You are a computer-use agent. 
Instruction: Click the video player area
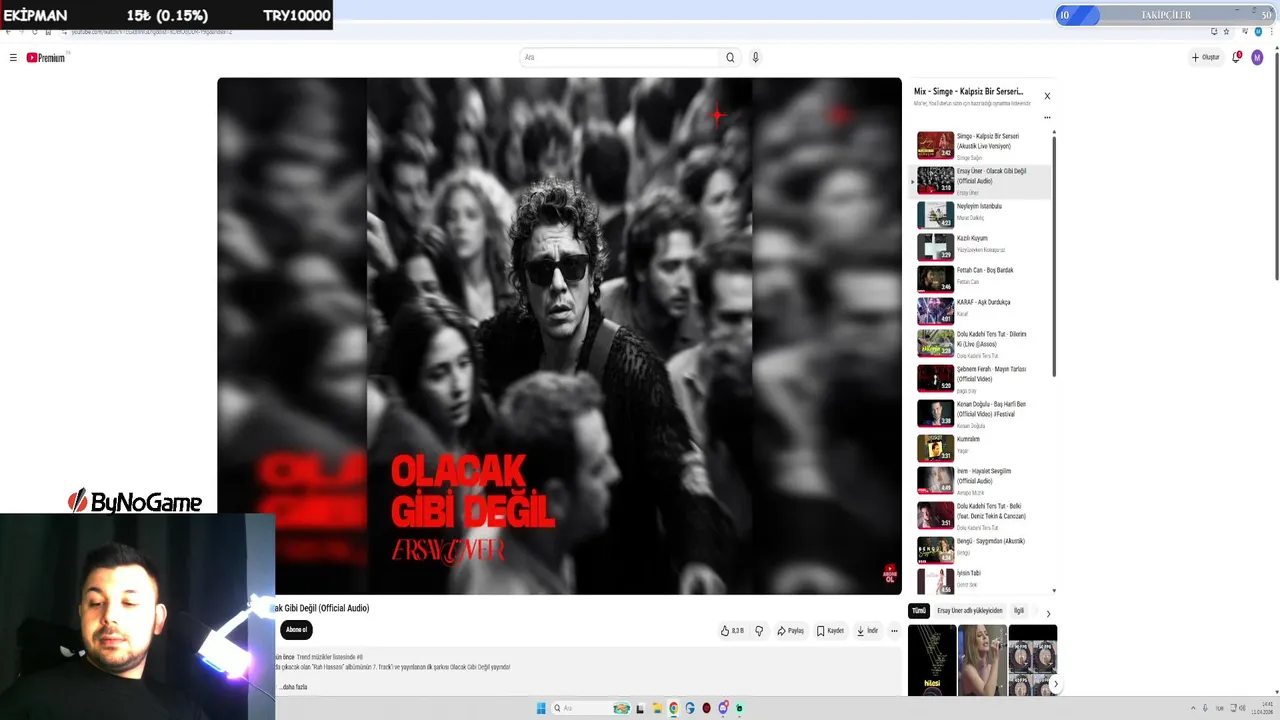[x=559, y=336]
